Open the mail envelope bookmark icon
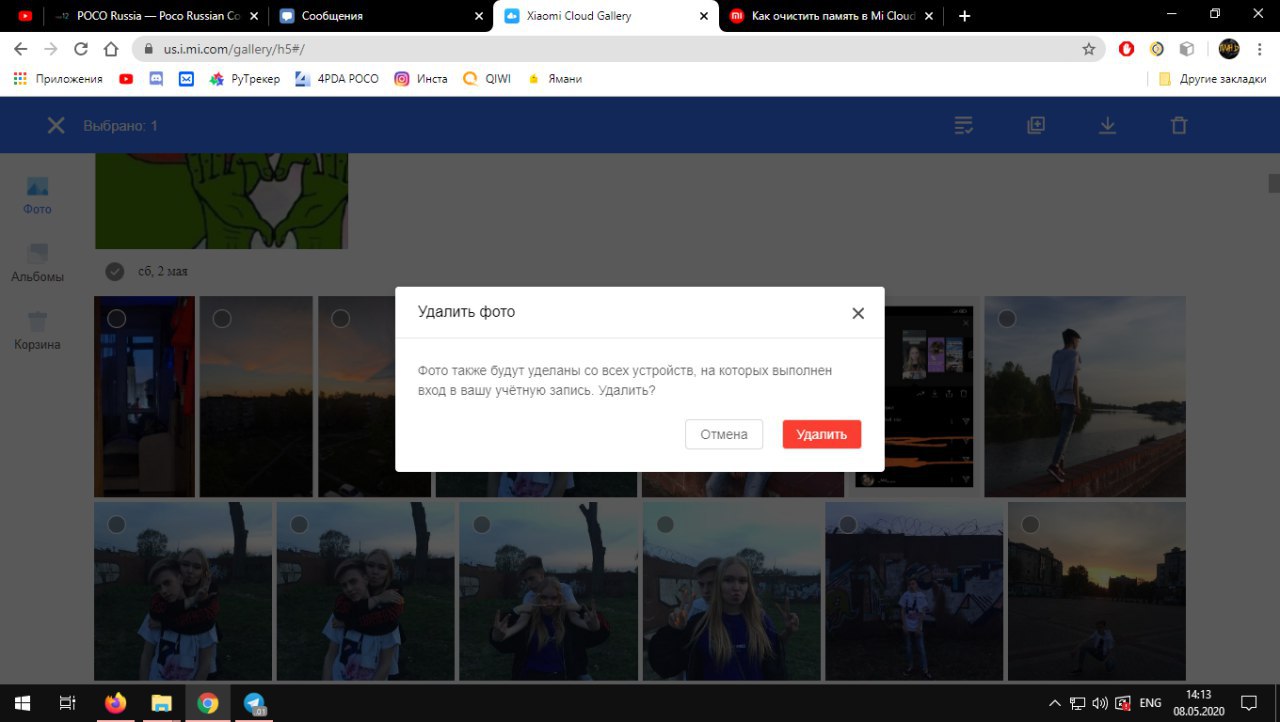The width and height of the screenshot is (1280, 722). [186, 79]
